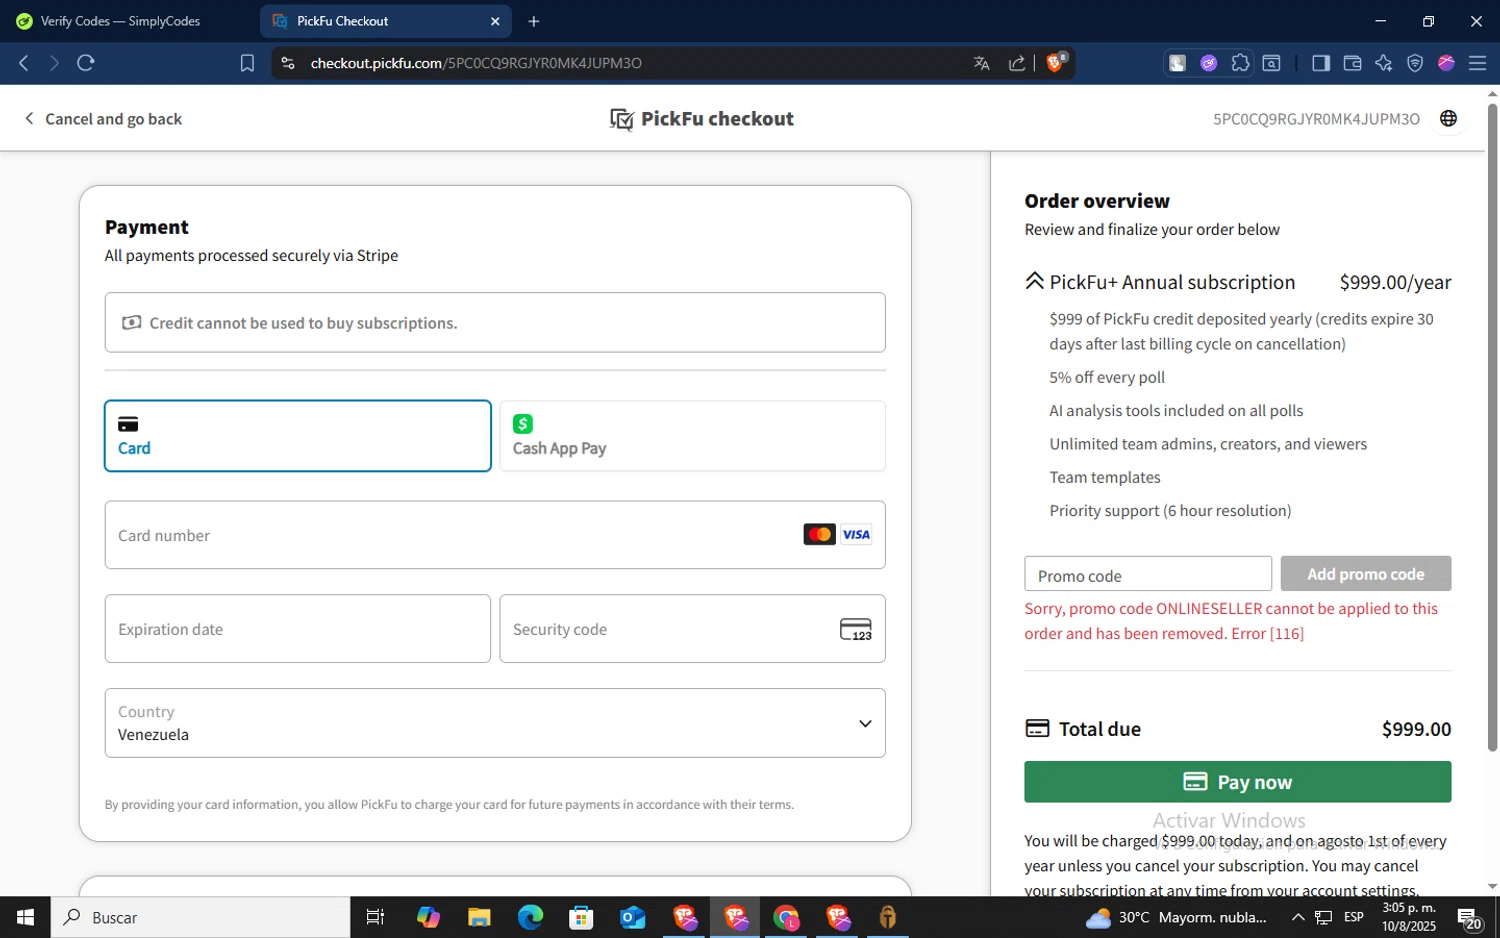Click 'Credit cannot be used to buy subscriptions.' notice
This screenshot has height=938, width=1500.
[495, 322]
